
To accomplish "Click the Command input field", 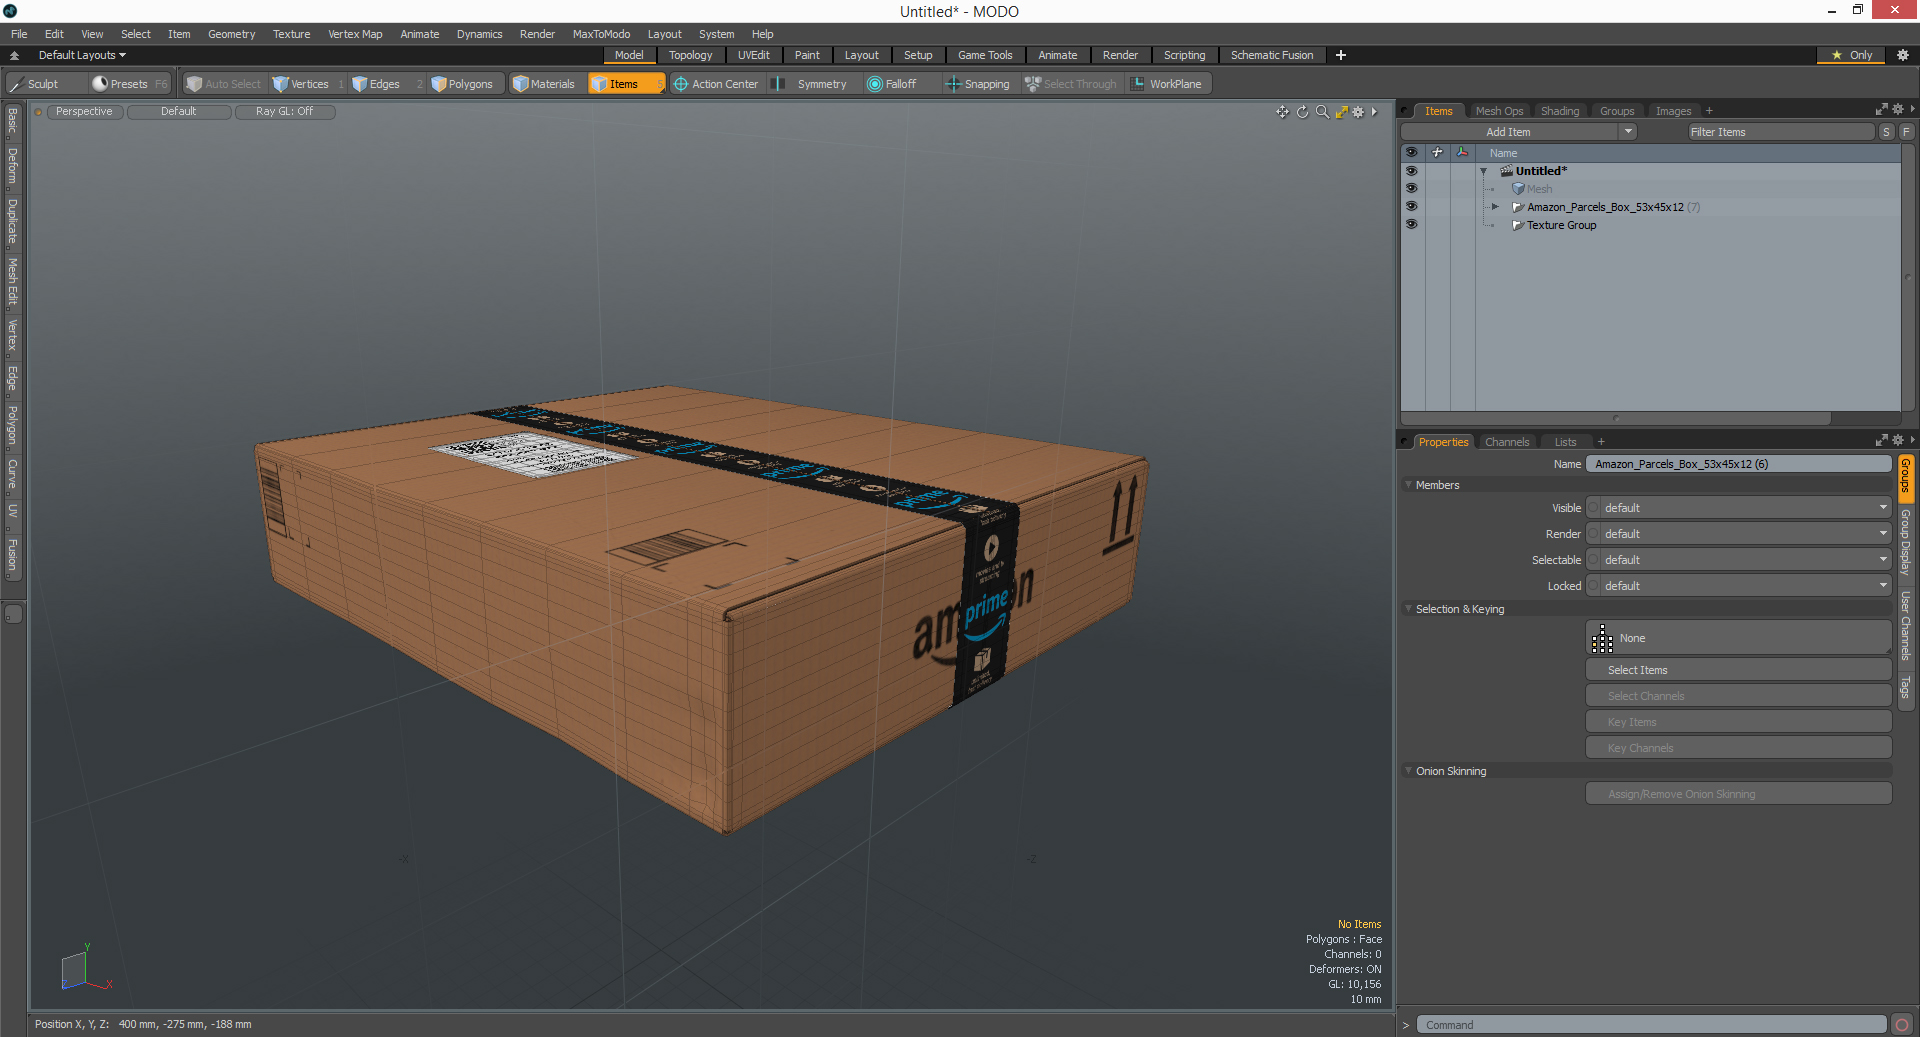I will pyautogui.click(x=1651, y=1025).
